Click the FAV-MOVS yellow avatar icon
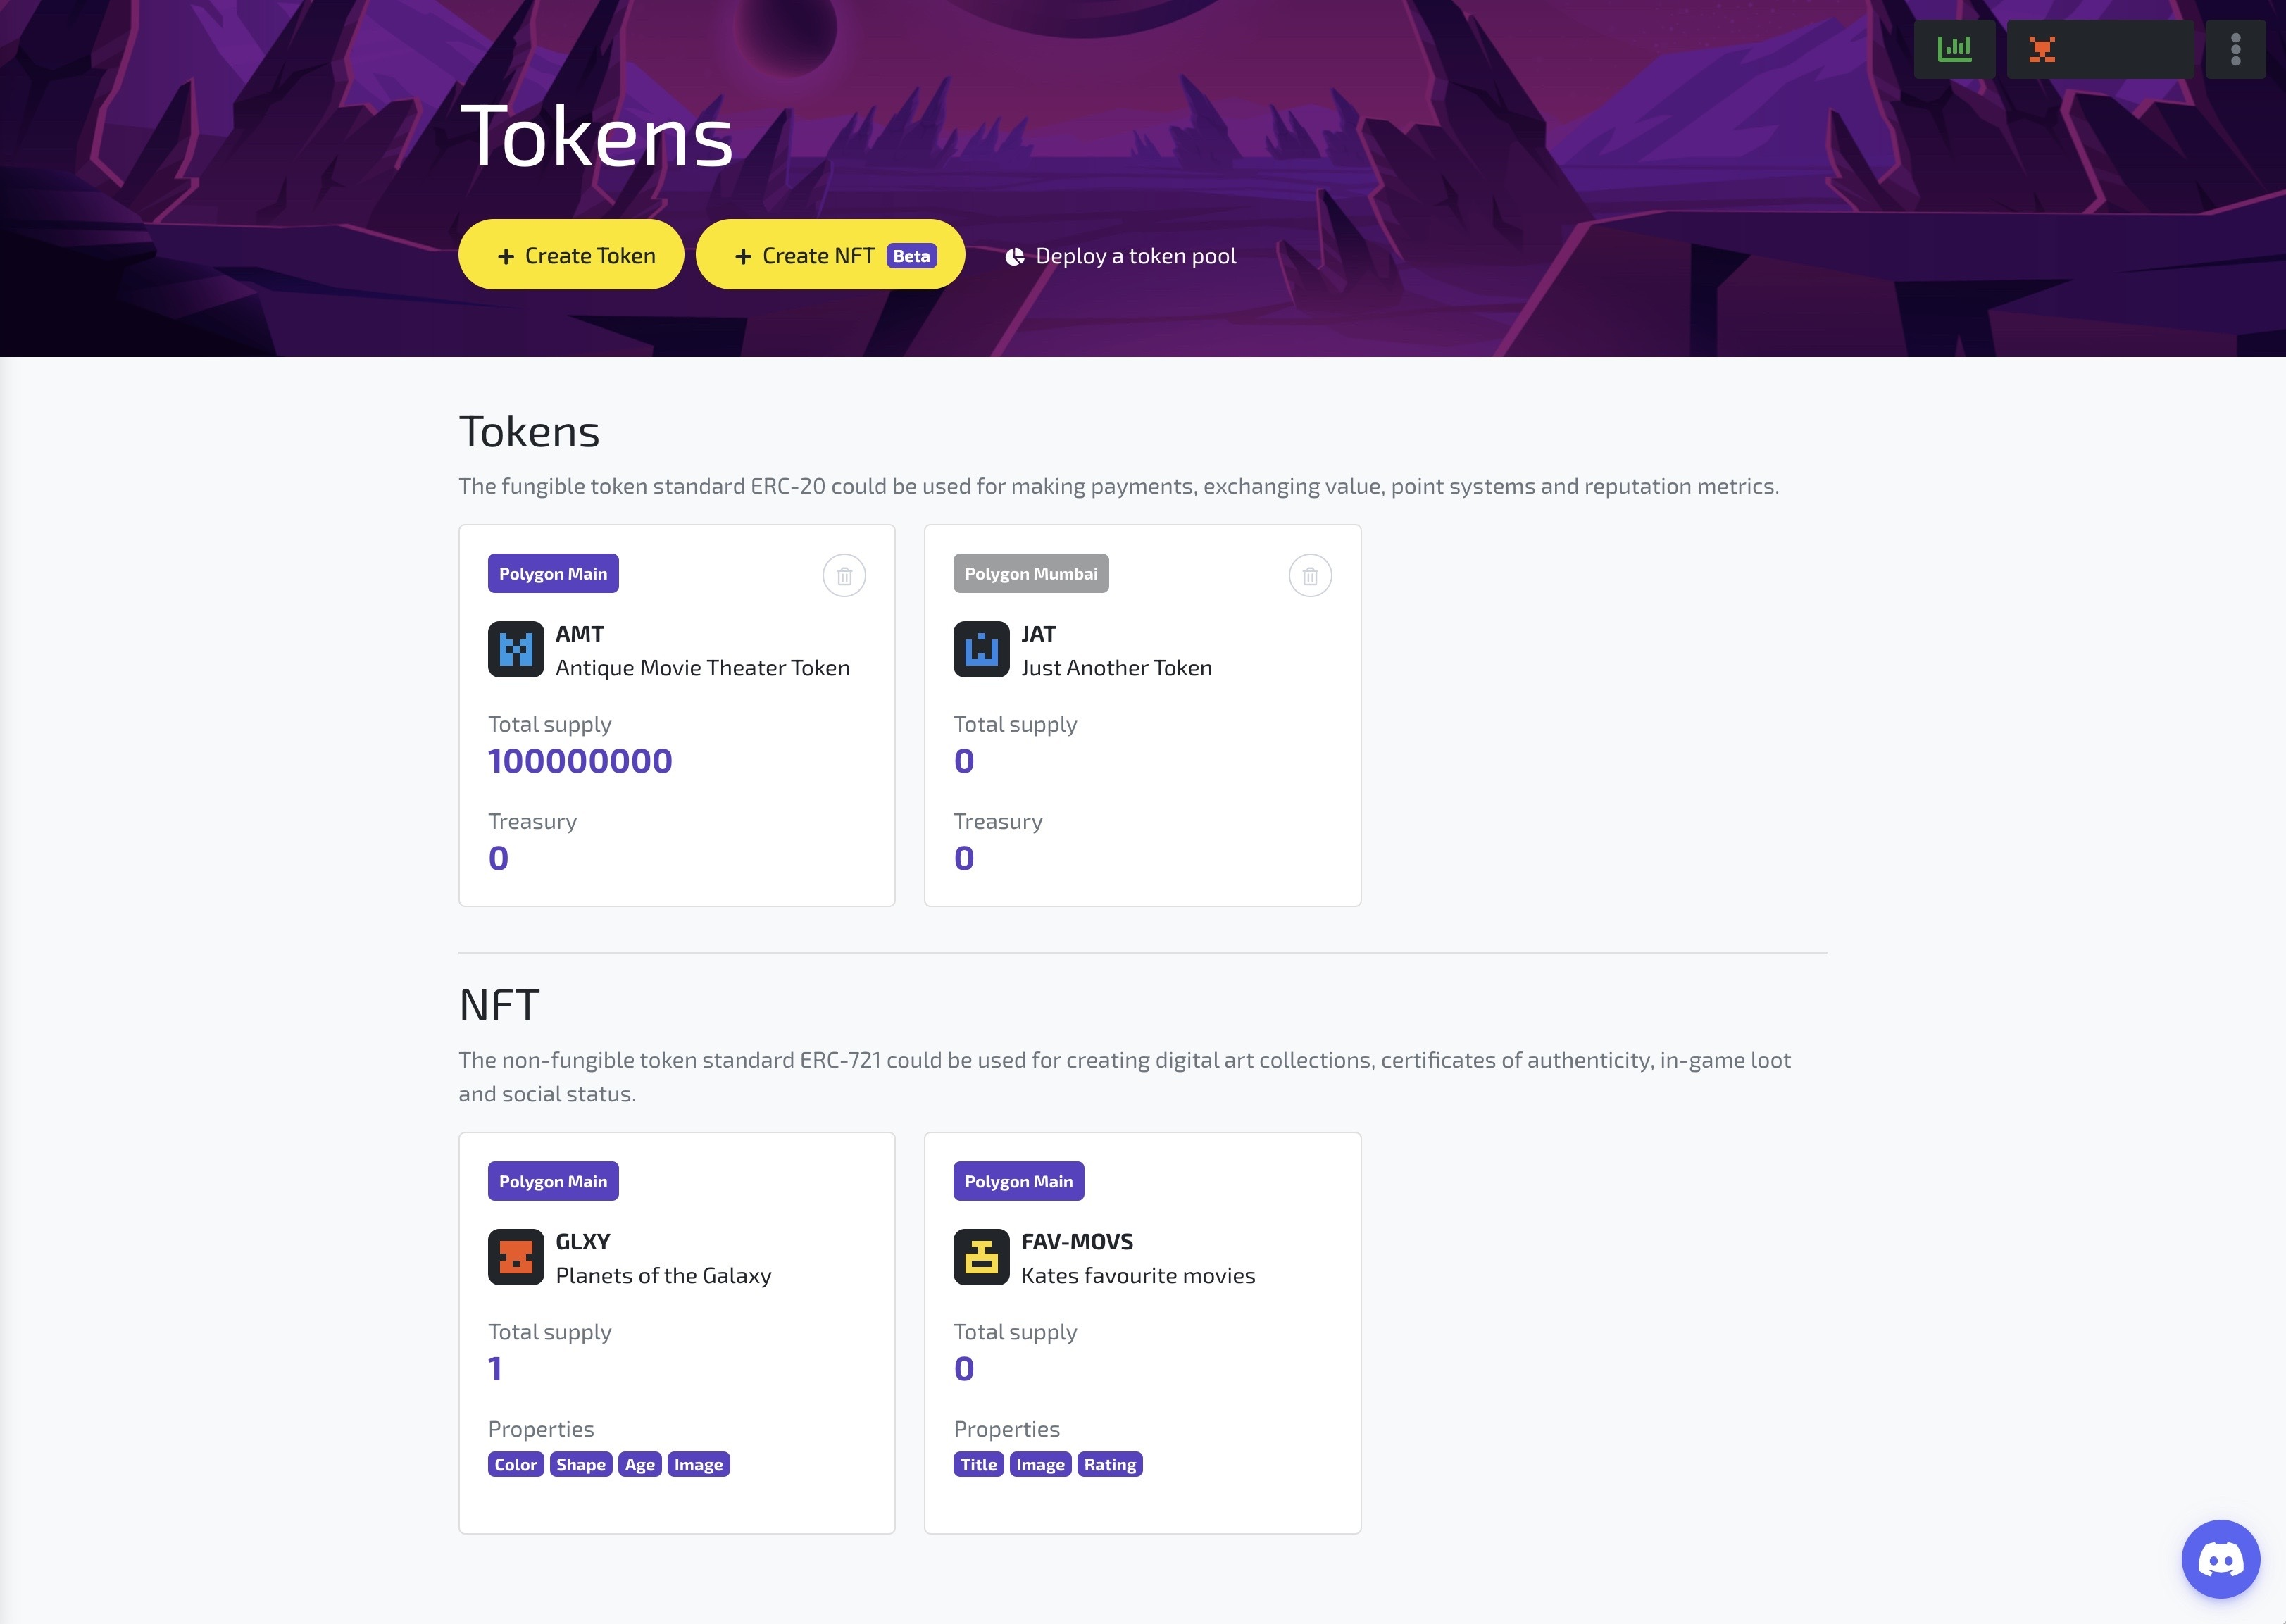This screenshot has width=2286, height=1624. (x=981, y=1257)
